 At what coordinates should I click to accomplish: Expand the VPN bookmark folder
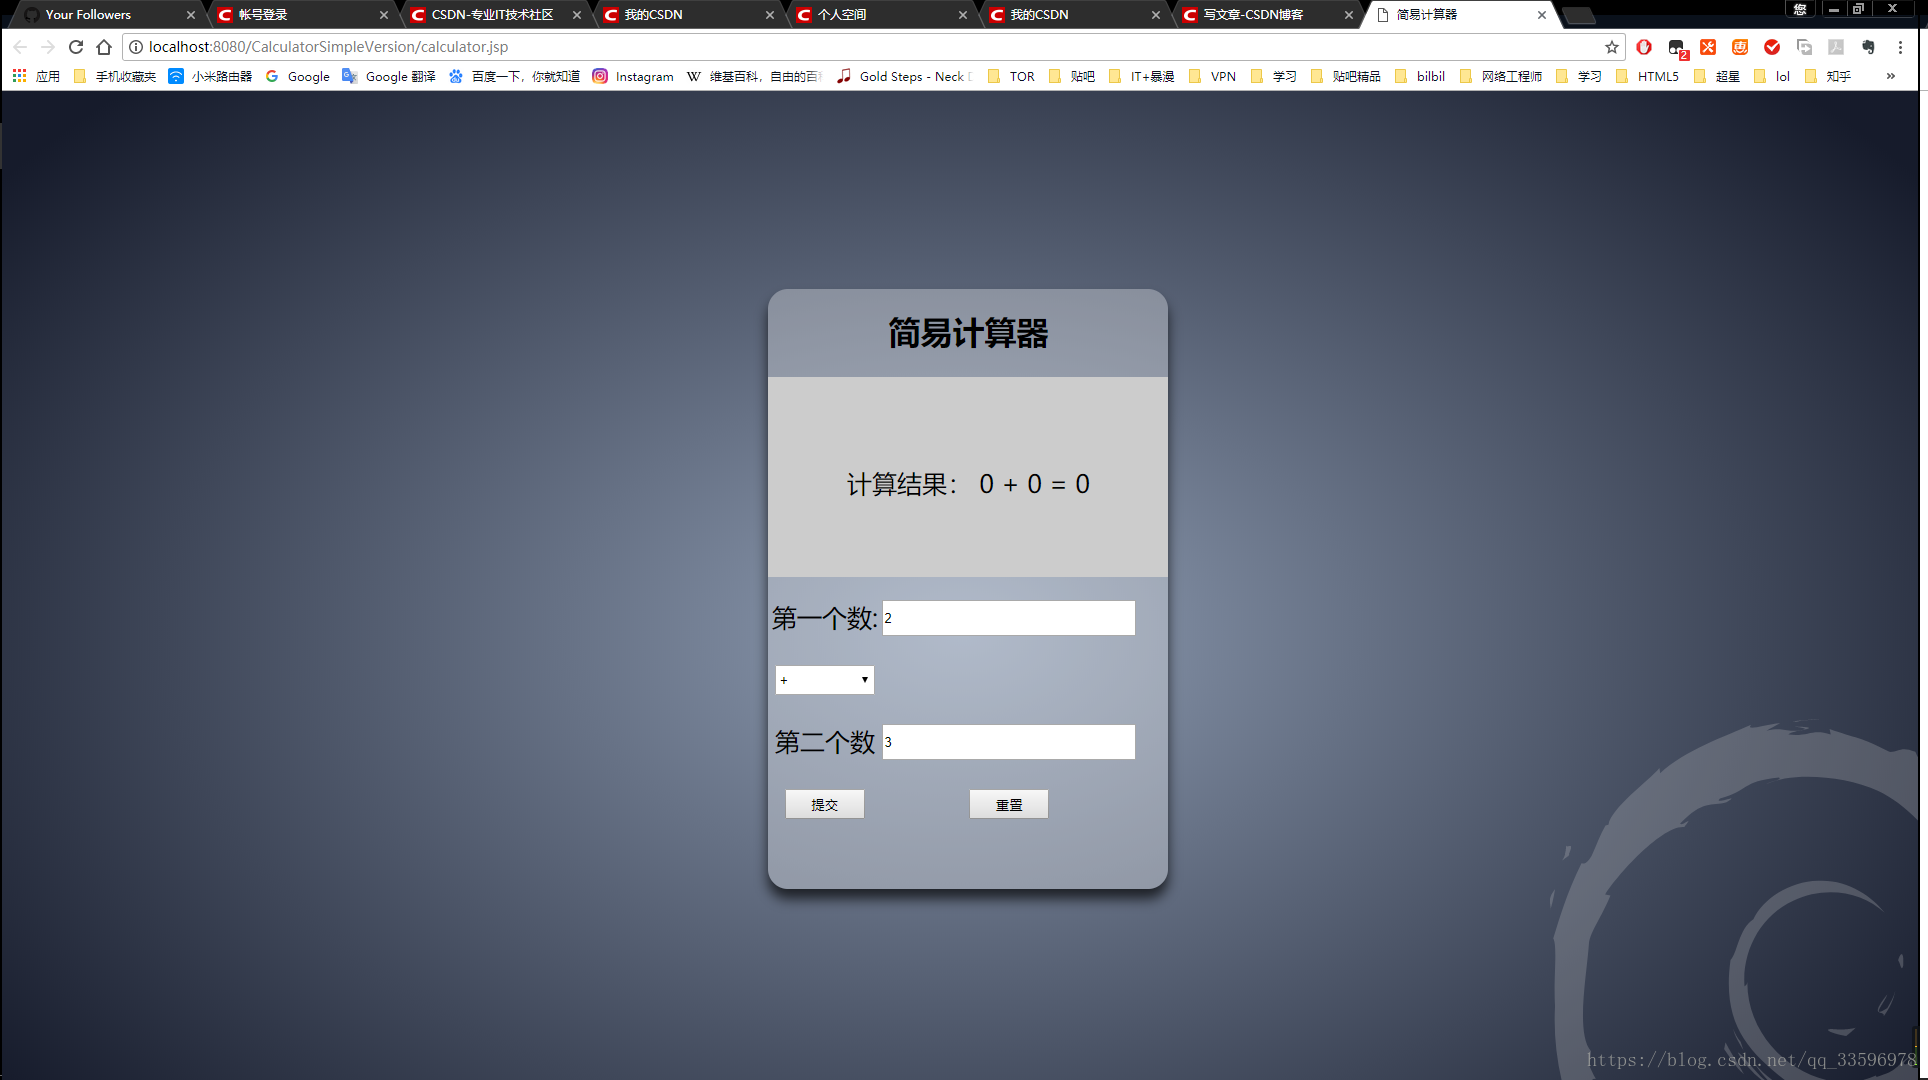coord(1213,76)
